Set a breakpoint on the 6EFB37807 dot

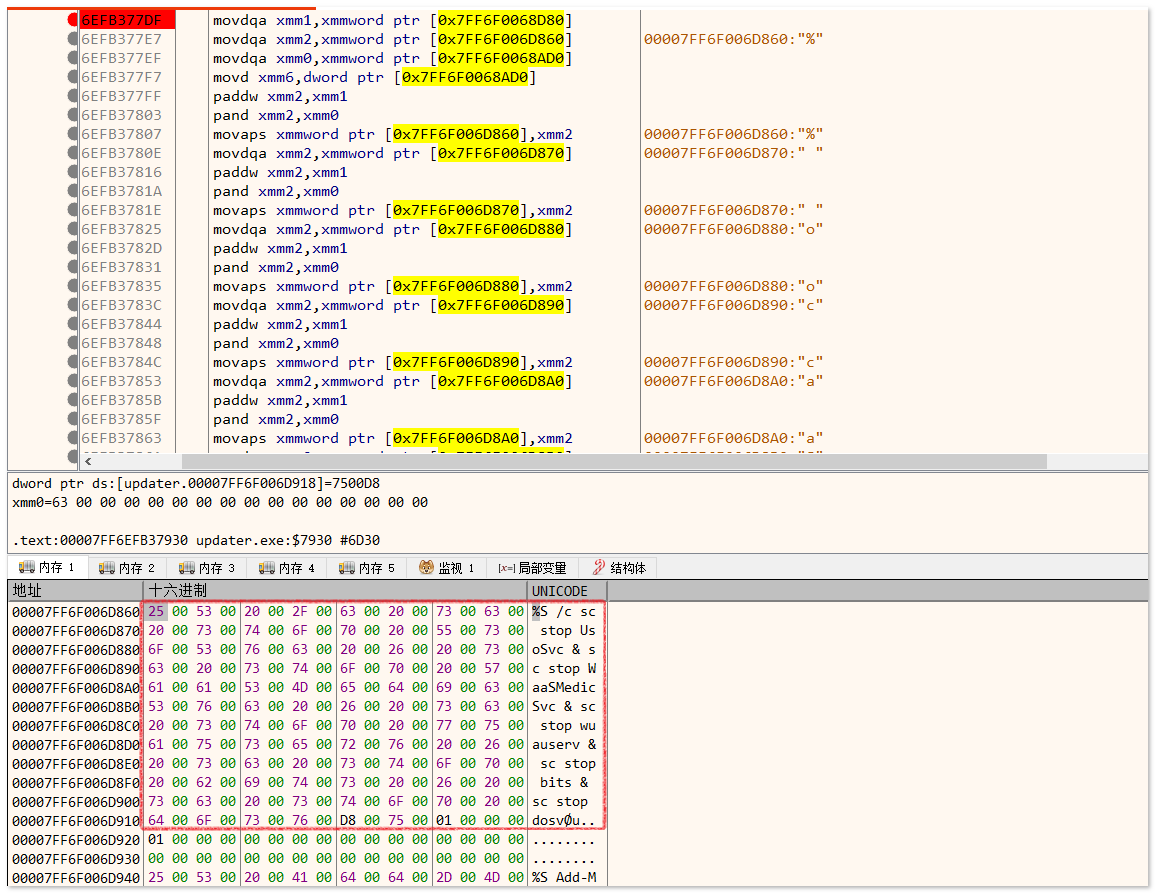[x=73, y=134]
